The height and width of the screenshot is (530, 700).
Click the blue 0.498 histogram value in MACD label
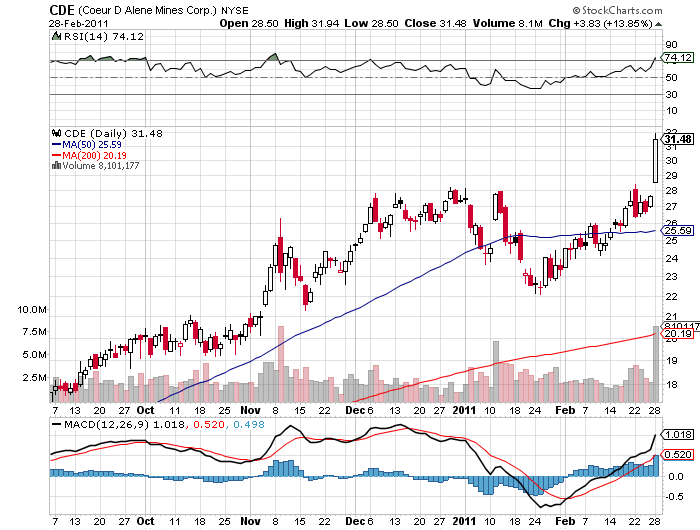(x=249, y=424)
